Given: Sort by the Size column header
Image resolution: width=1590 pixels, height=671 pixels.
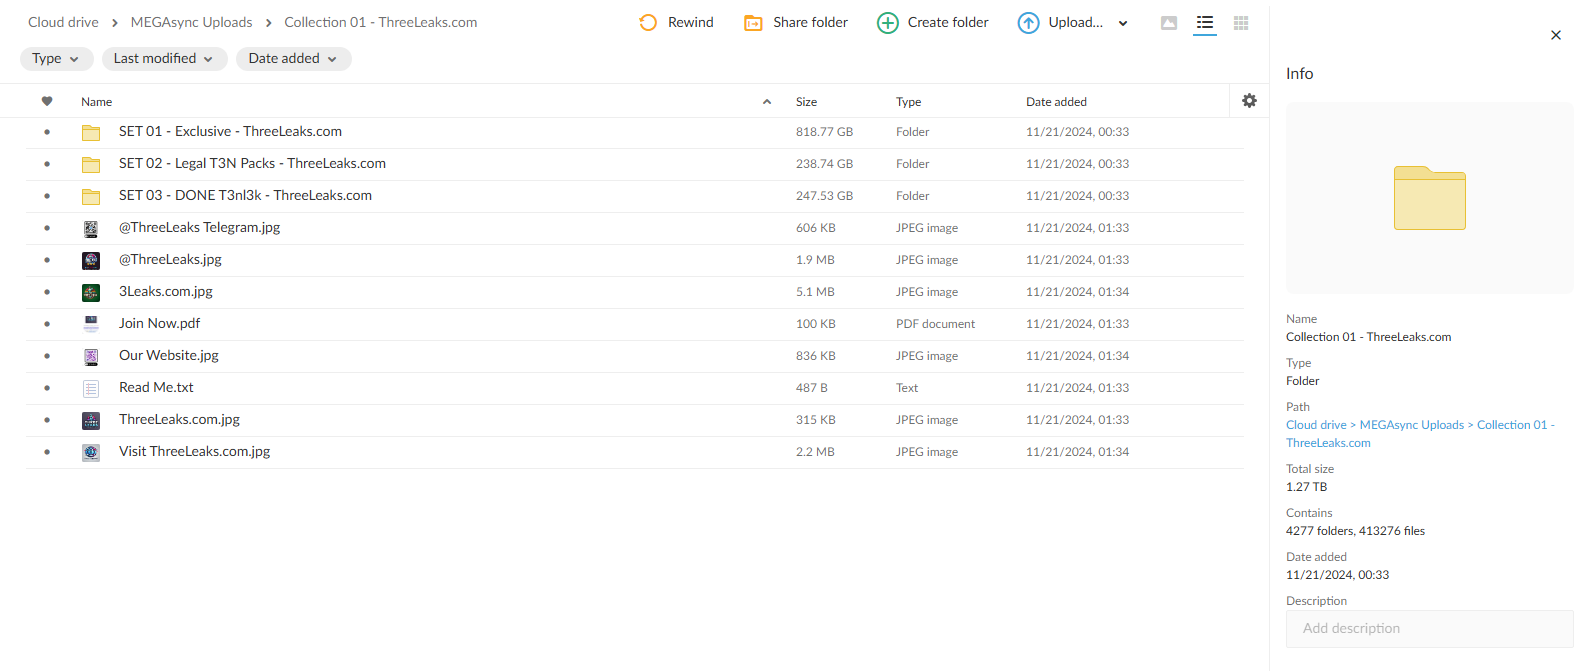Looking at the screenshot, I should click(x=806, y=102).
